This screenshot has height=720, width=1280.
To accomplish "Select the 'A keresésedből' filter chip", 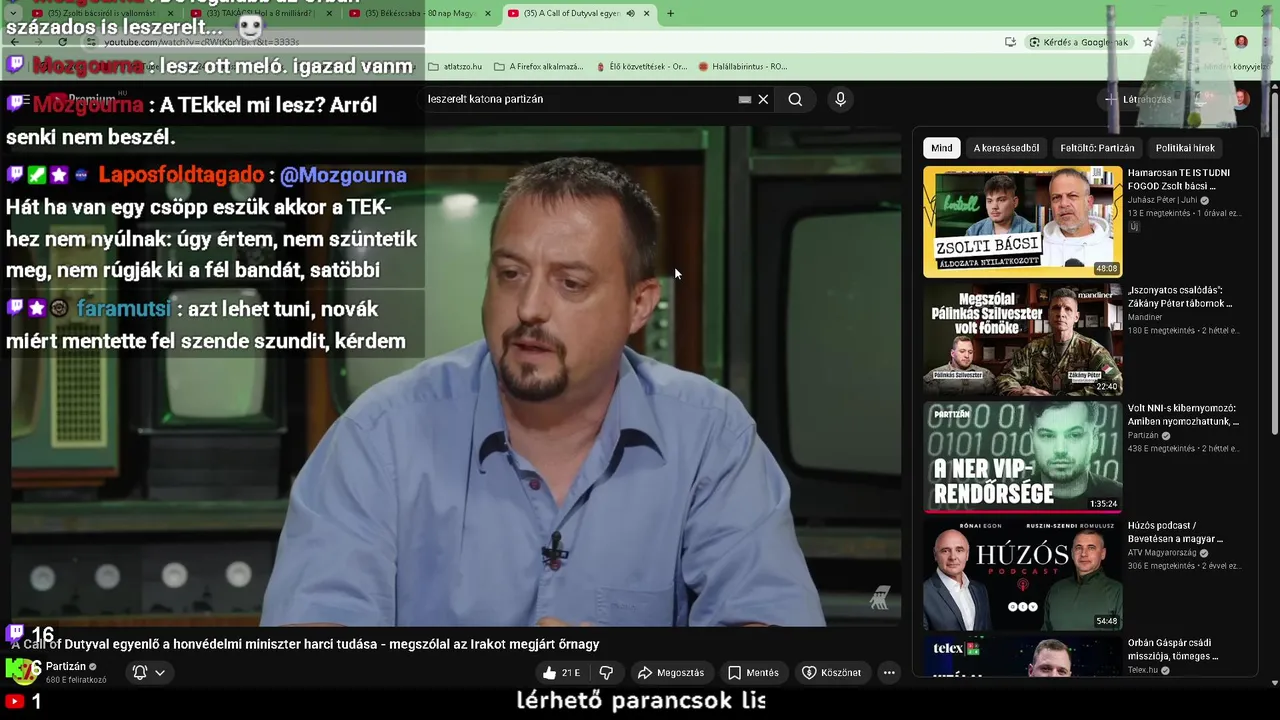I will (x=1006, y=148).
